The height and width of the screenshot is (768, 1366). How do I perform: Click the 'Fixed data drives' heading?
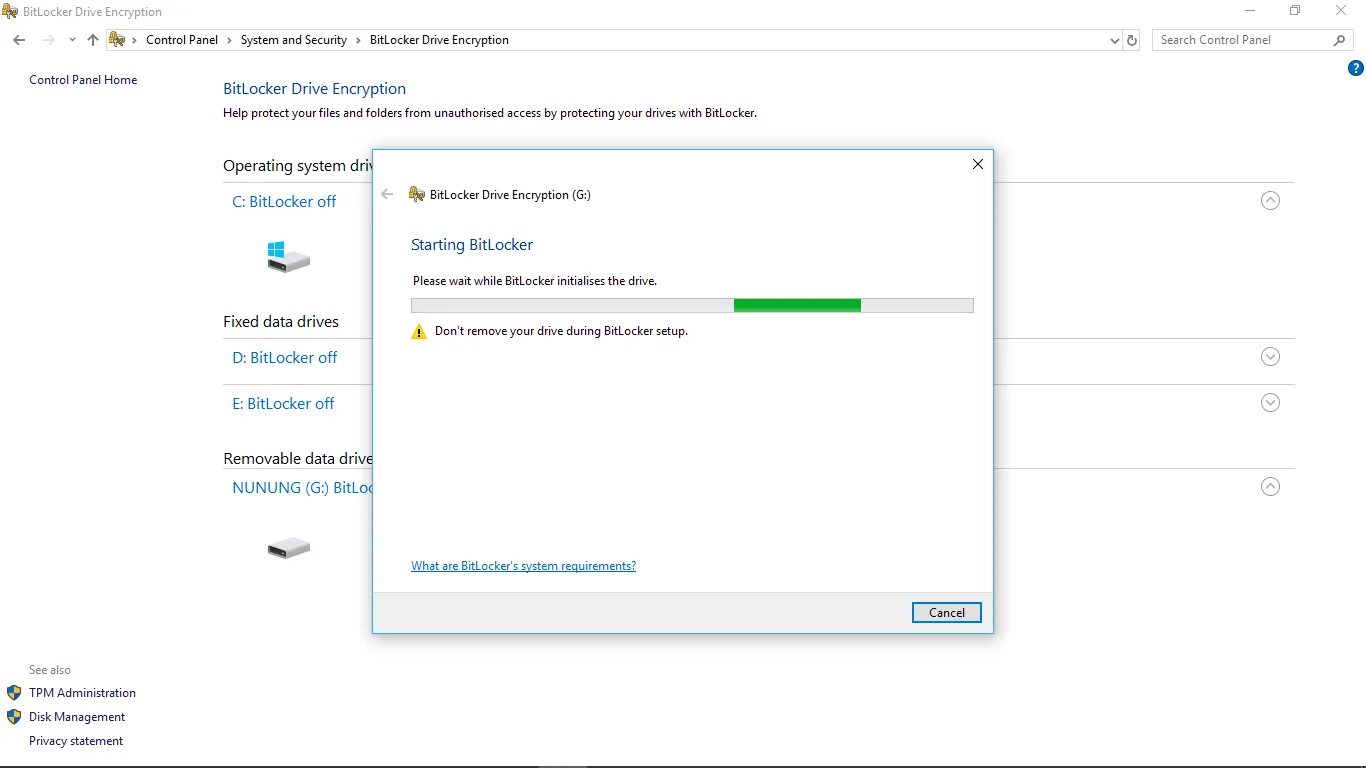281,322
